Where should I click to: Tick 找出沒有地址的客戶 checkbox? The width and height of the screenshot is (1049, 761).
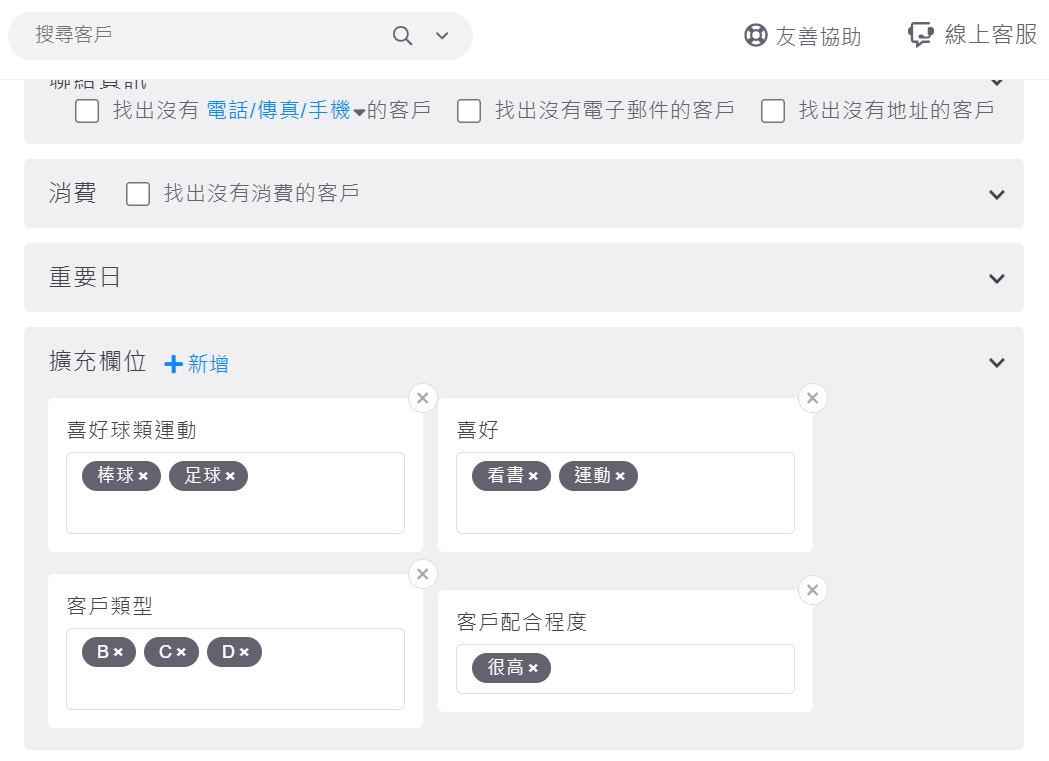pos(773,111)
